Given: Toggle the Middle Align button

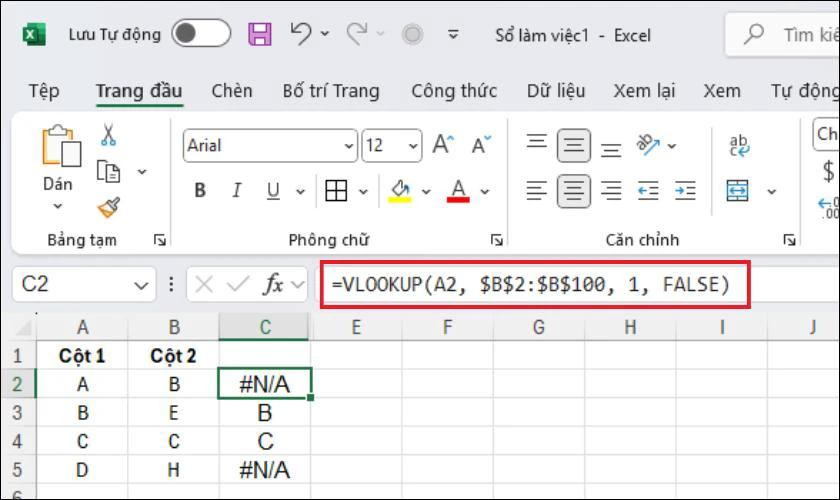Looking at the screenshot, I should pos(574,145).
